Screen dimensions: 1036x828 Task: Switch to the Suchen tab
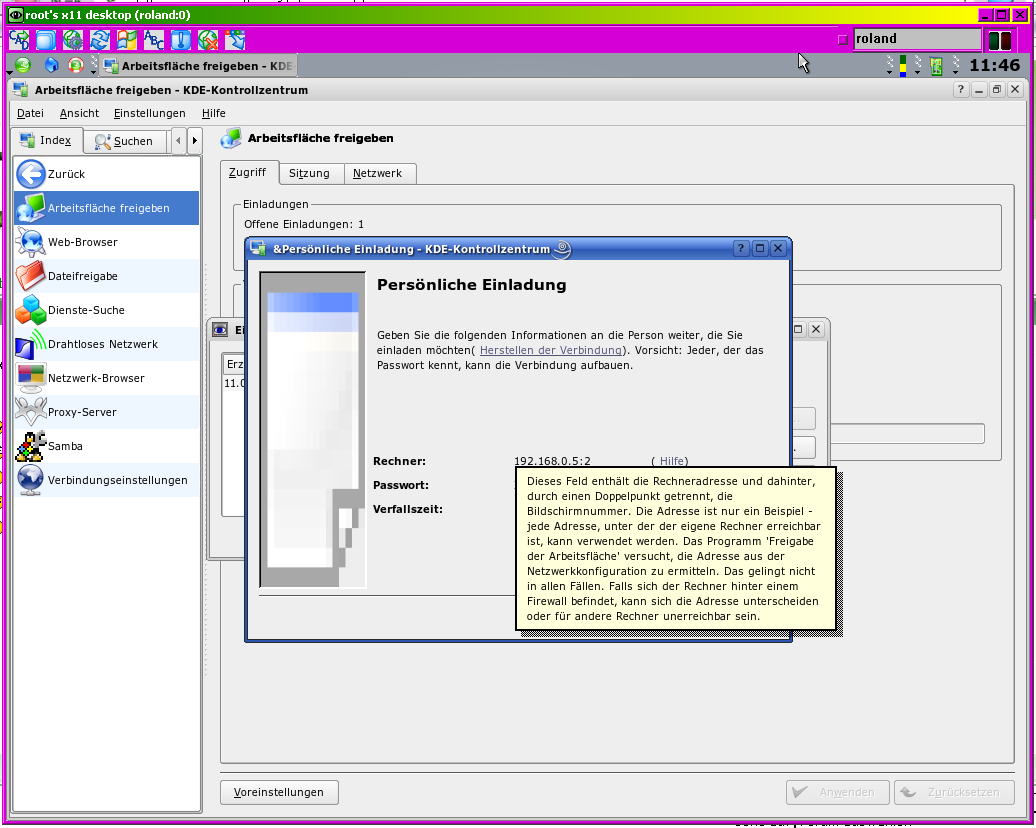pos(124,141)
